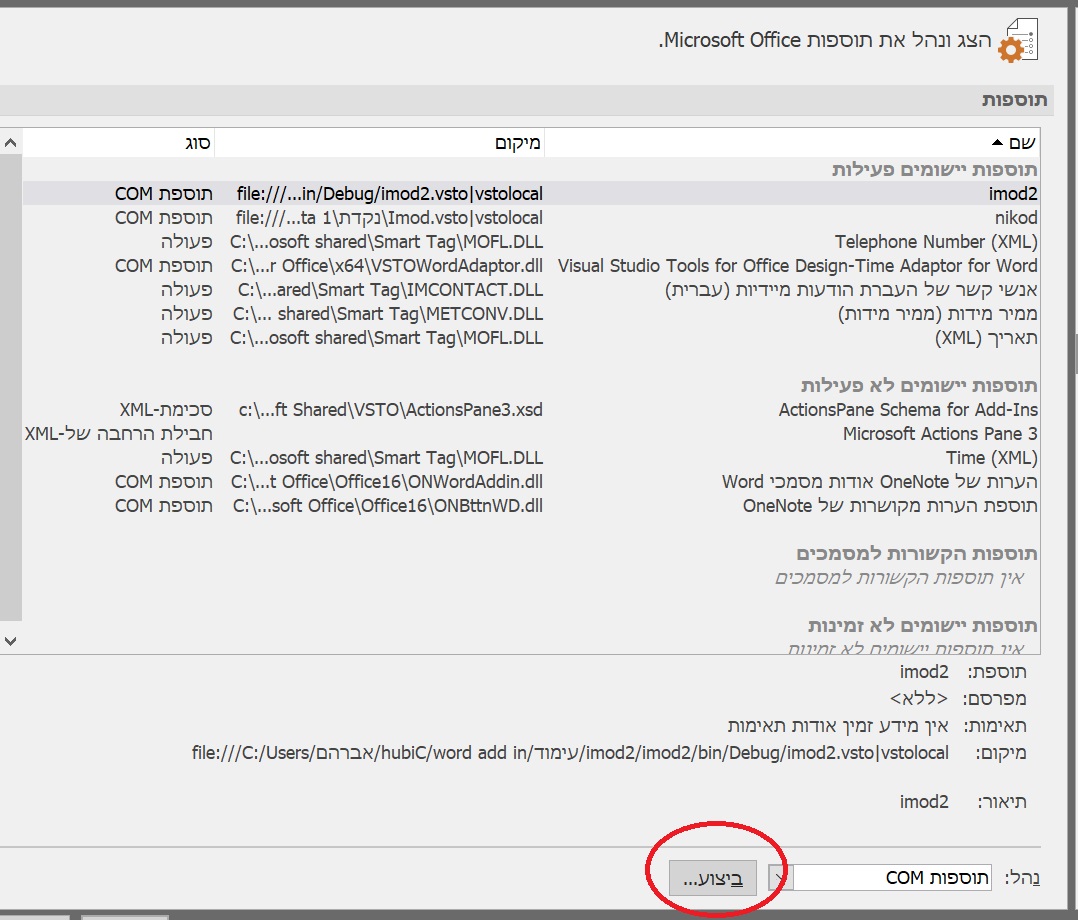This screenshot has width=1078, height=920.
Task: Click the <ללא> publisher value
Action: [x=919, y=699]
